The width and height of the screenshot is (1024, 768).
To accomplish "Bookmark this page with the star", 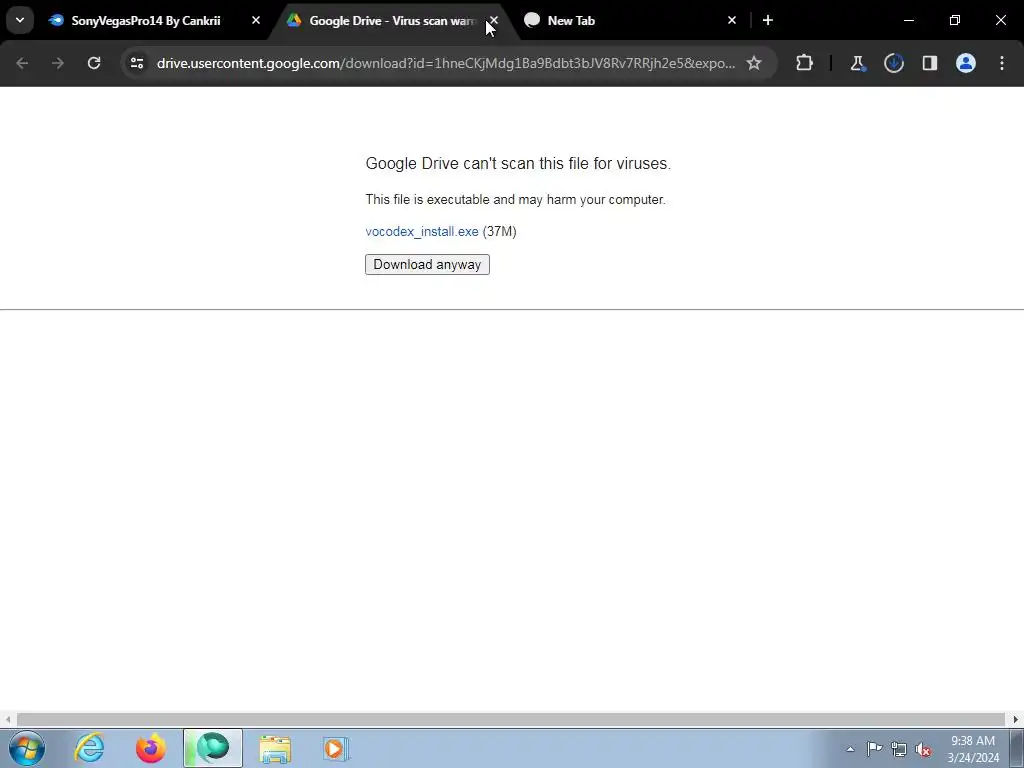I will coord(754,63).
